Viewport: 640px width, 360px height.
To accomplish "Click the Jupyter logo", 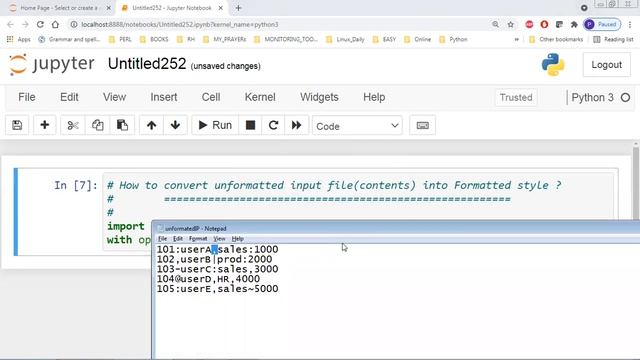I will (52, 64).
